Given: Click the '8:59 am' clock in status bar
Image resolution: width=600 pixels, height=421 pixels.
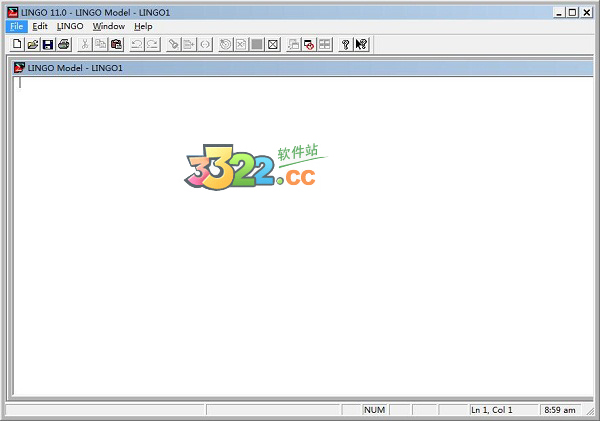Looking at the screenshot, I should coord(560,410).
